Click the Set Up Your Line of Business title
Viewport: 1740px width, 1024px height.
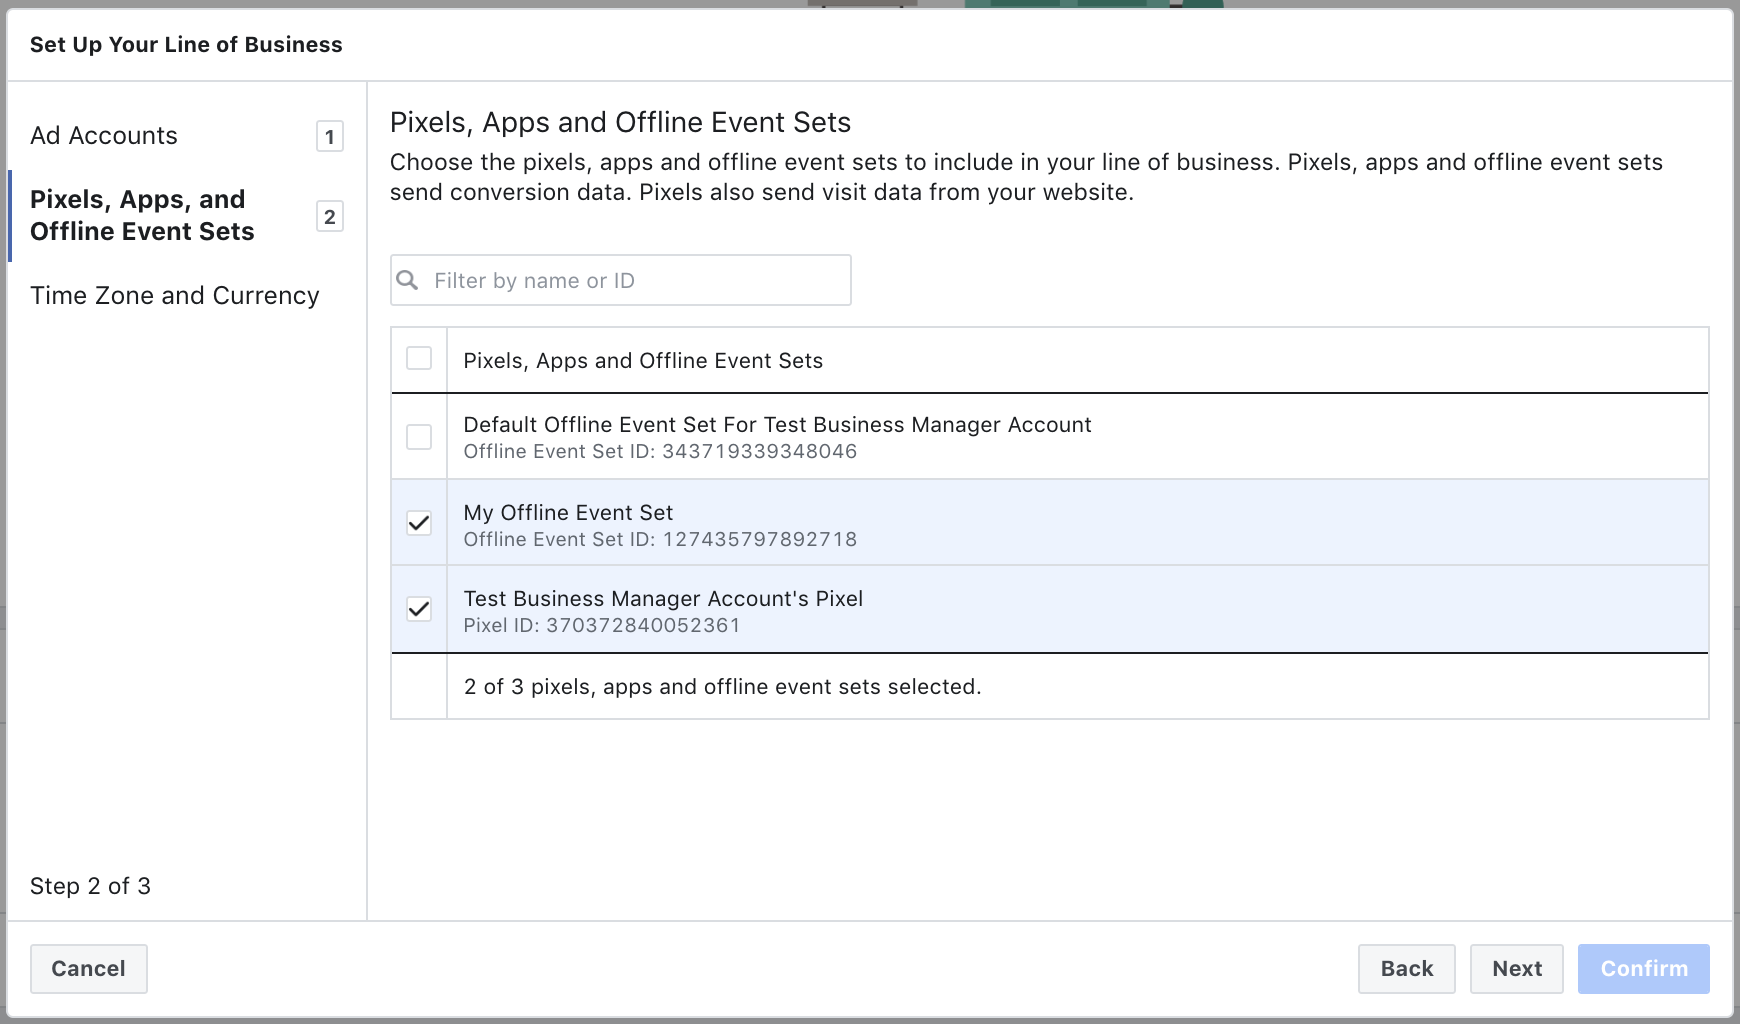(186, 44)
